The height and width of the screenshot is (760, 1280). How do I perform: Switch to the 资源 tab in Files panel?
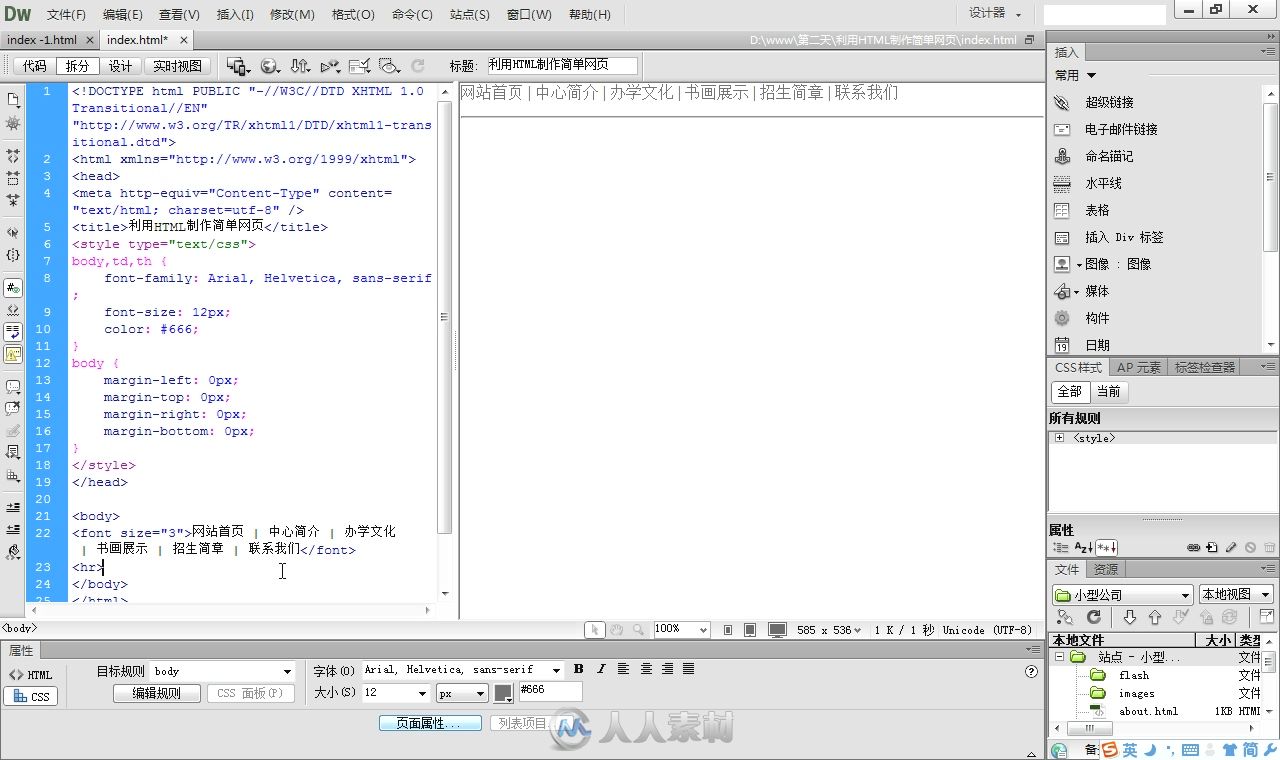coord(1106,569)
